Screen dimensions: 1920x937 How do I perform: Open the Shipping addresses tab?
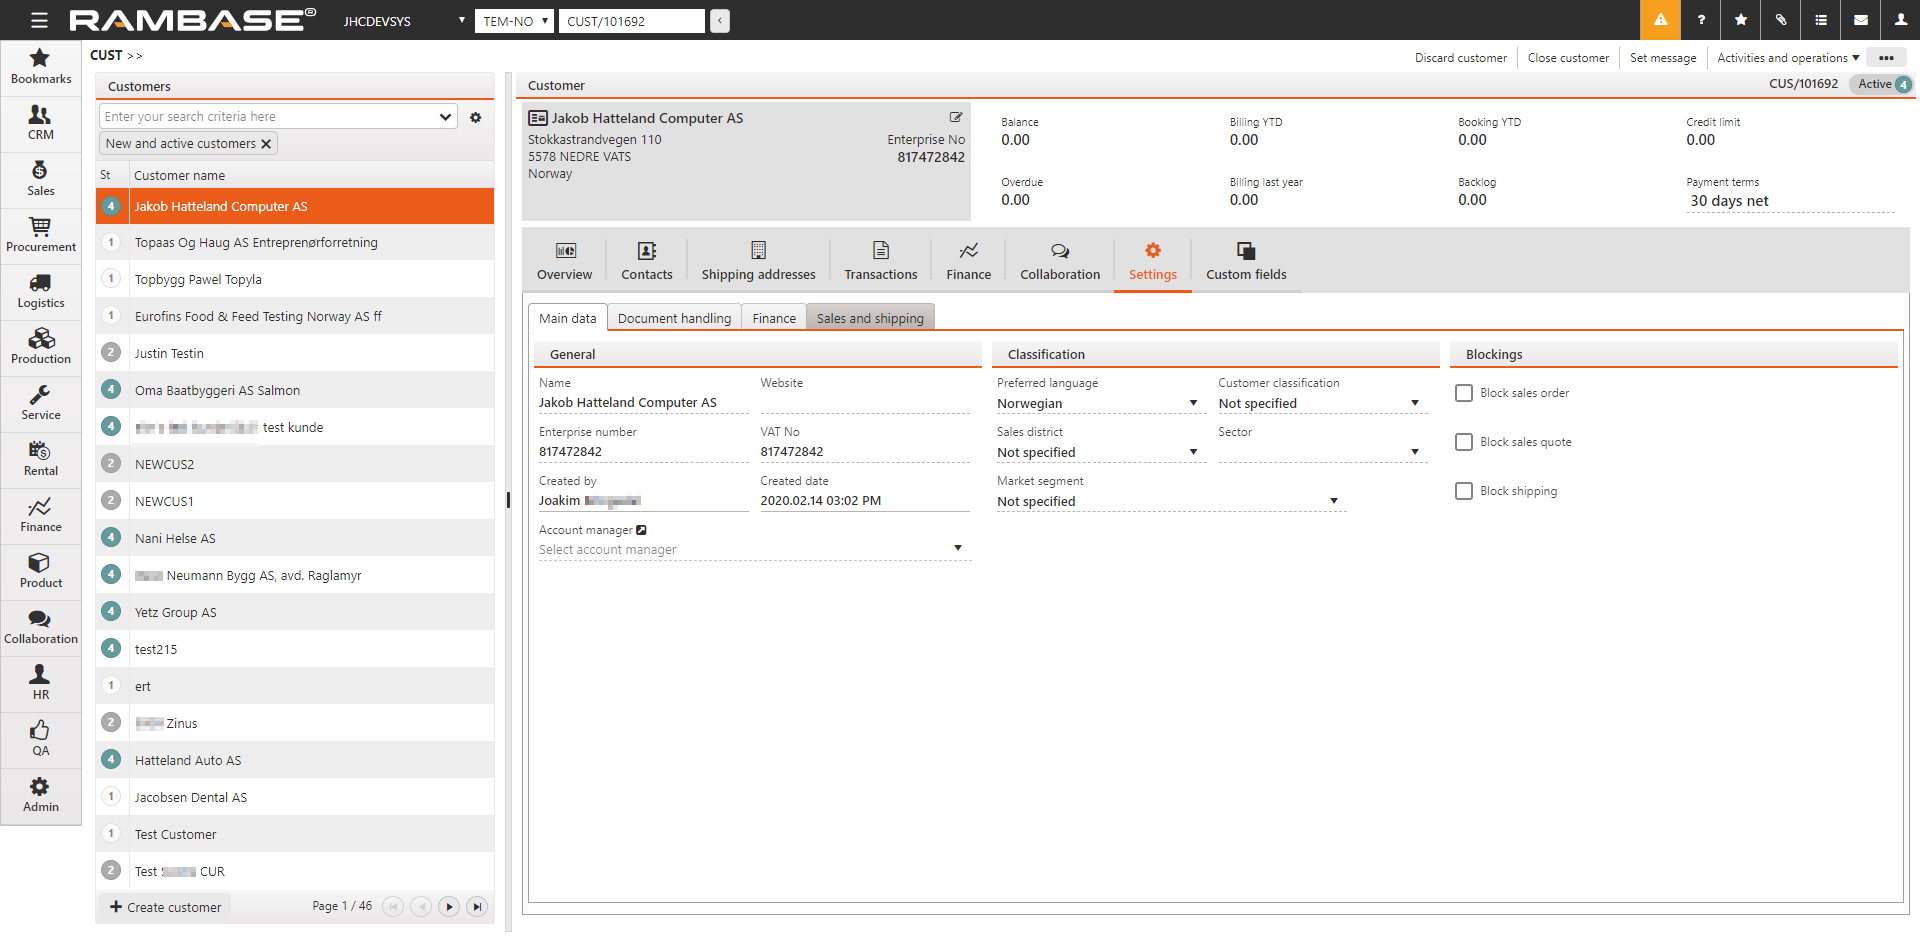click(x=758, y=261)
